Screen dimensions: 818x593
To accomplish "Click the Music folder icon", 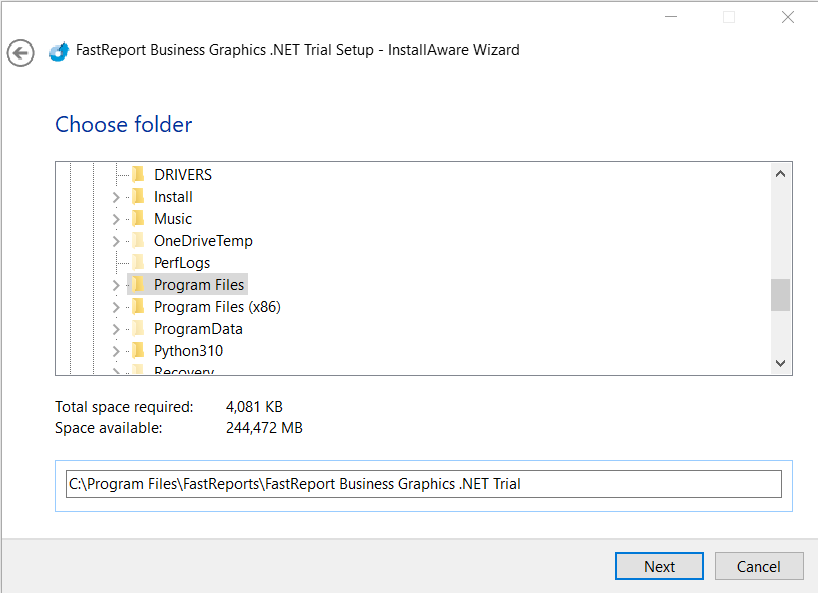I will pyautogui.click(x=138, y=218).
